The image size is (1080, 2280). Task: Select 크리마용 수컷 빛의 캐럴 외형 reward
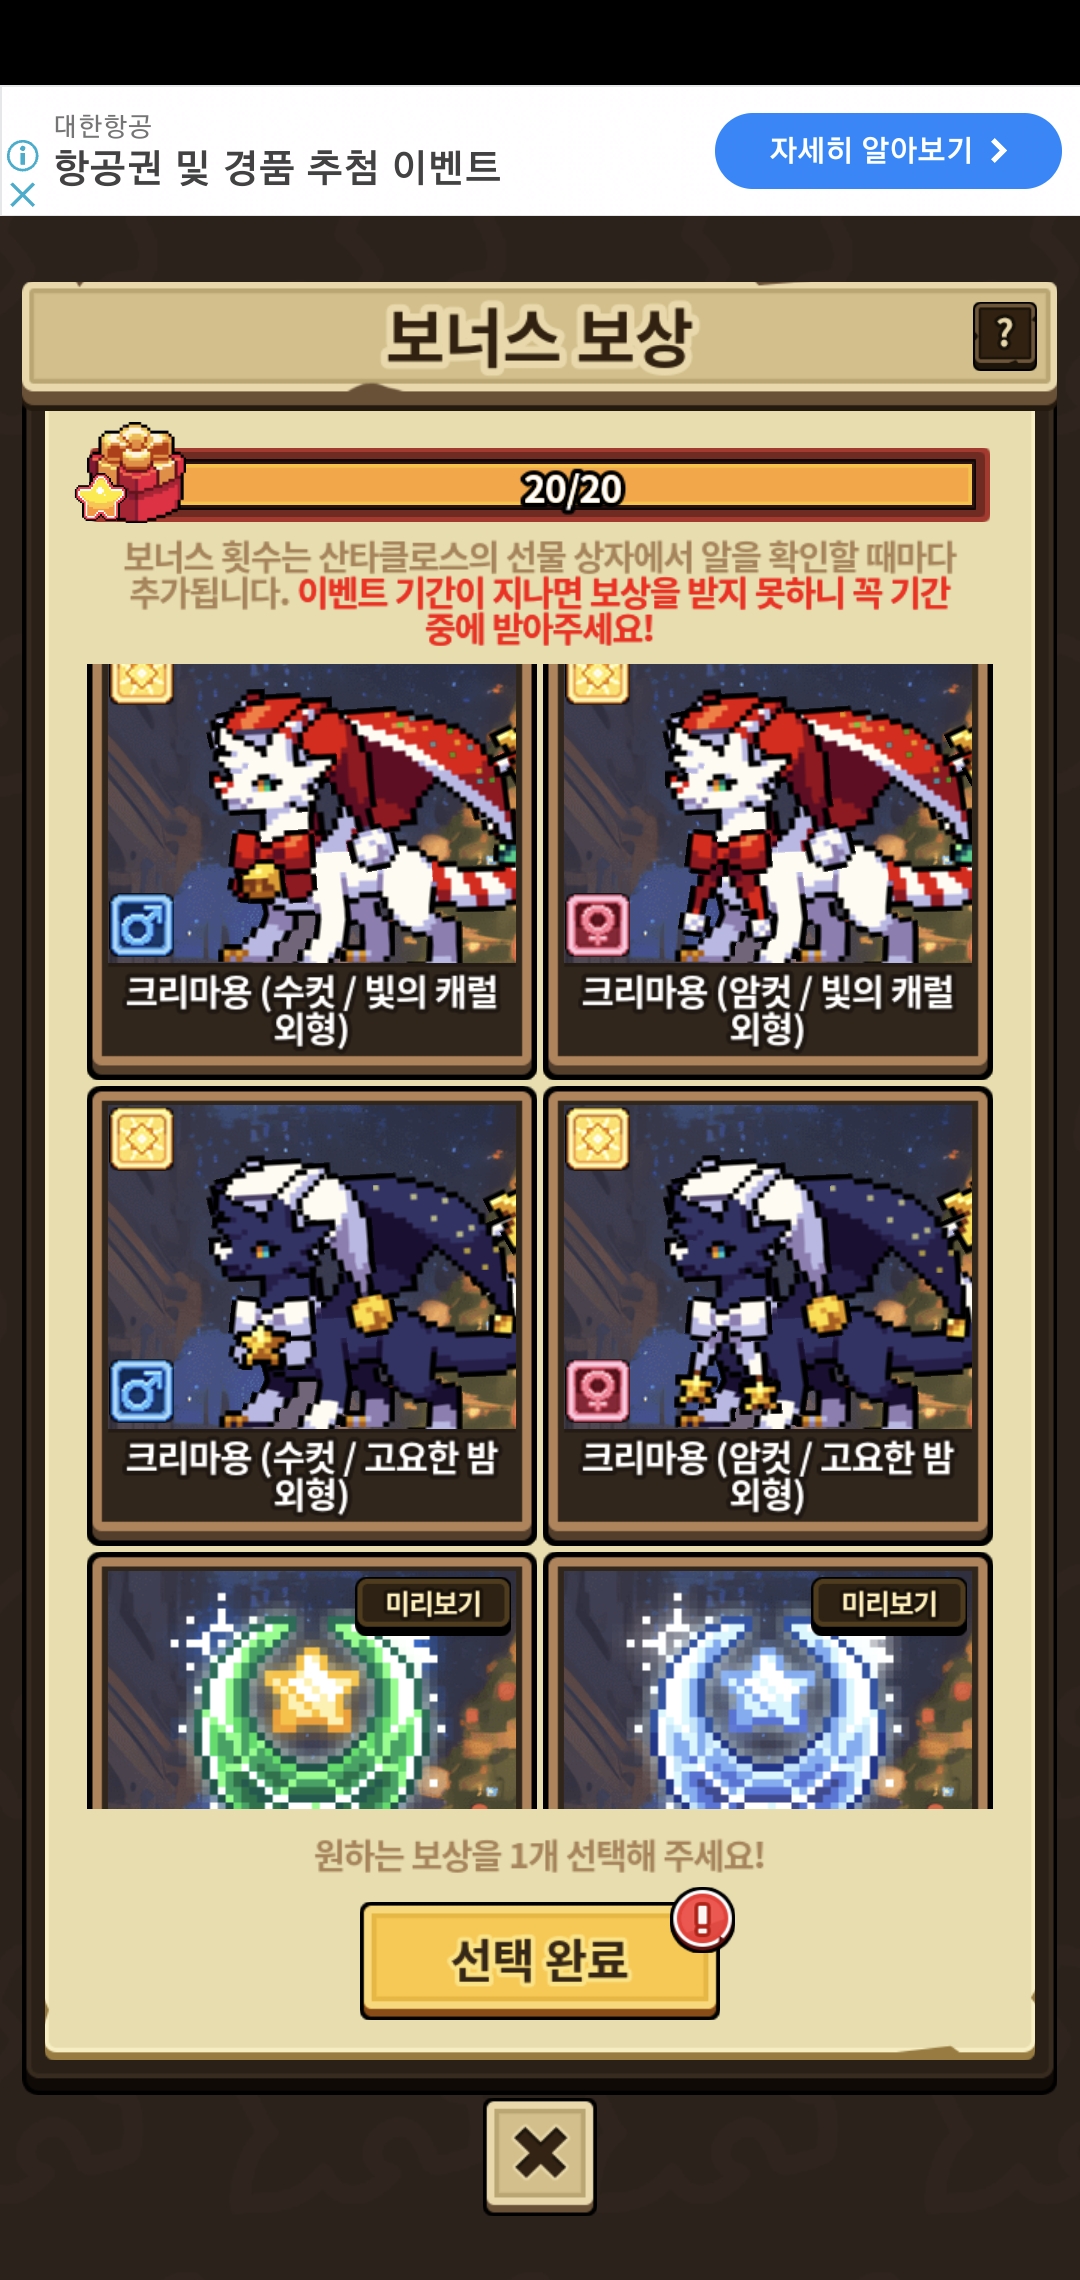point(311,870)
